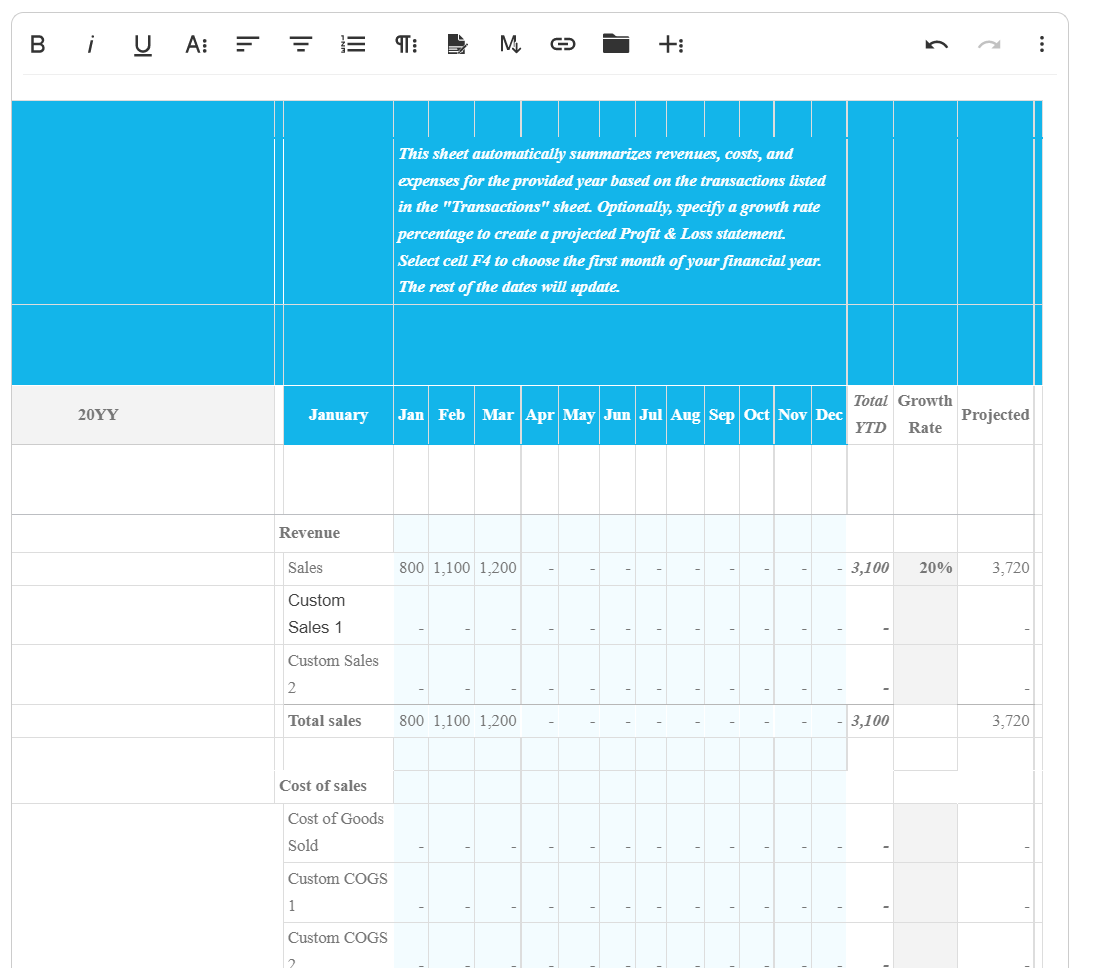1093x968 pixels.
Task: Click the insert link icon
Action: 563,44
